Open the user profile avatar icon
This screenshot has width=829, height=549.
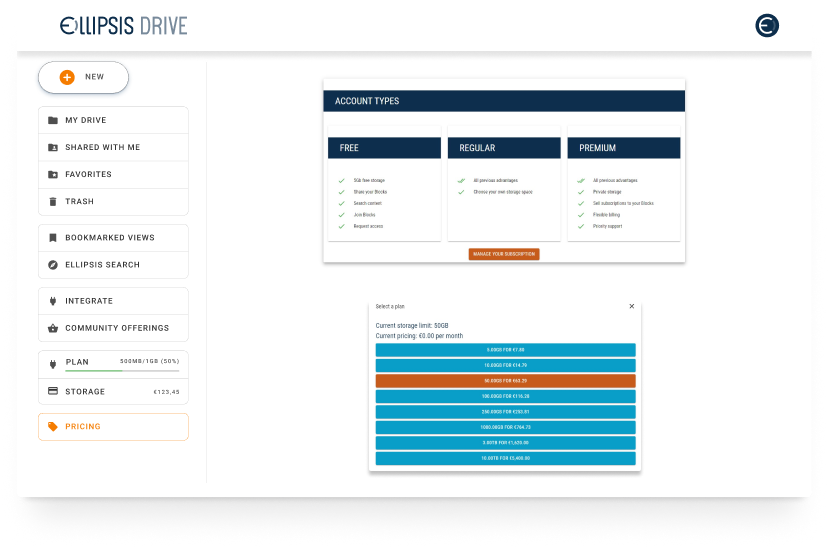click(767, 25)
